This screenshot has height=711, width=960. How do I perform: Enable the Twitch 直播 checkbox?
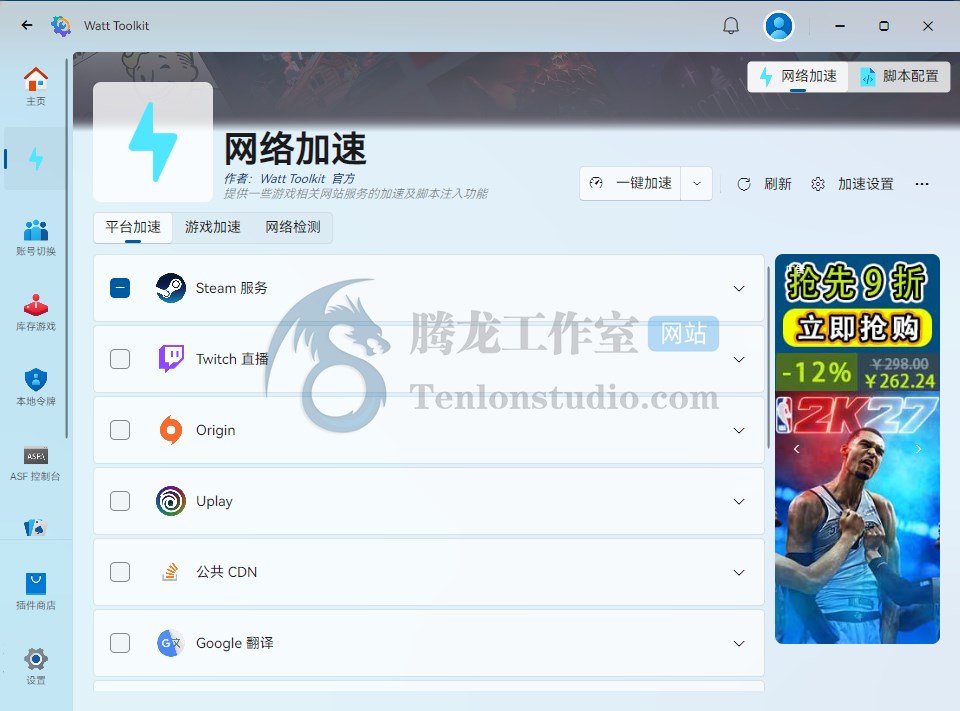pyautogui.click(x=120, y=359)
